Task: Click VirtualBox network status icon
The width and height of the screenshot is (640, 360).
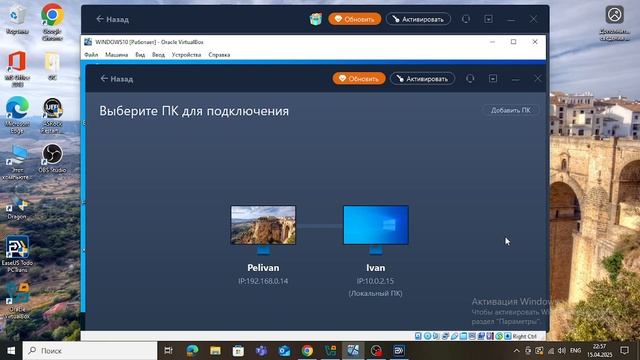Action: click(445, 336)
